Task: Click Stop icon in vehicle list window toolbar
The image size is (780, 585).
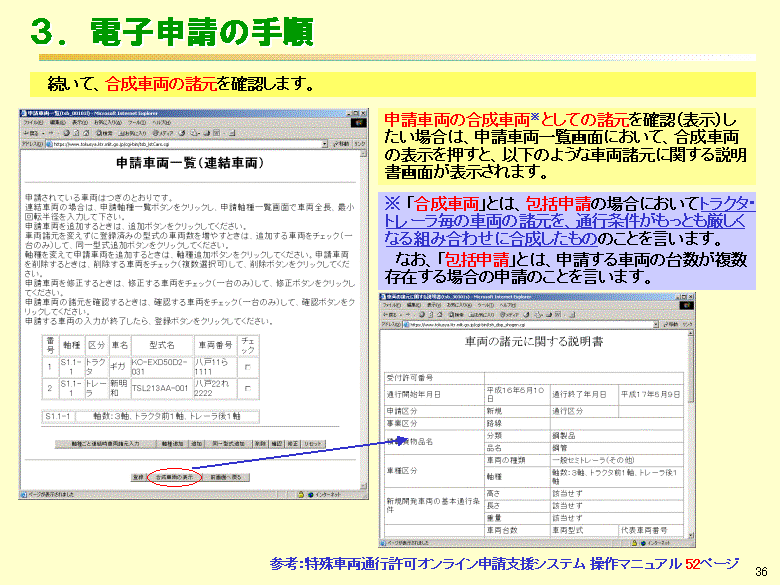Action: pyautogui.click(x=67, y=133)
